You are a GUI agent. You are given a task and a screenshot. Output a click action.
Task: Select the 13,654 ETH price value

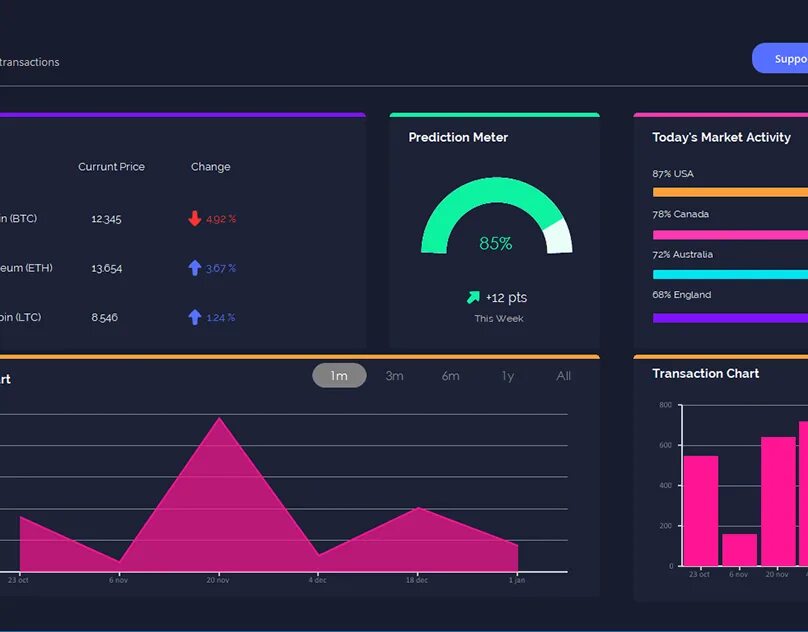pyautogui.click(x=107, y=268)
